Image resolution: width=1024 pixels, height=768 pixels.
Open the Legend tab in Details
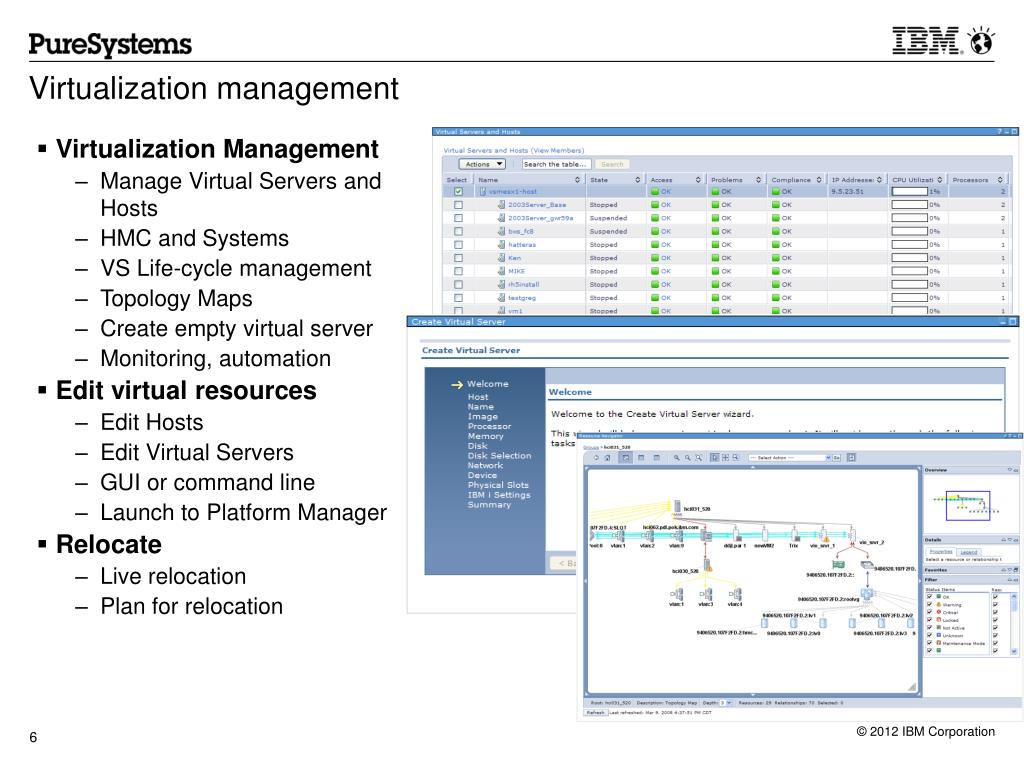coord(968,552)
